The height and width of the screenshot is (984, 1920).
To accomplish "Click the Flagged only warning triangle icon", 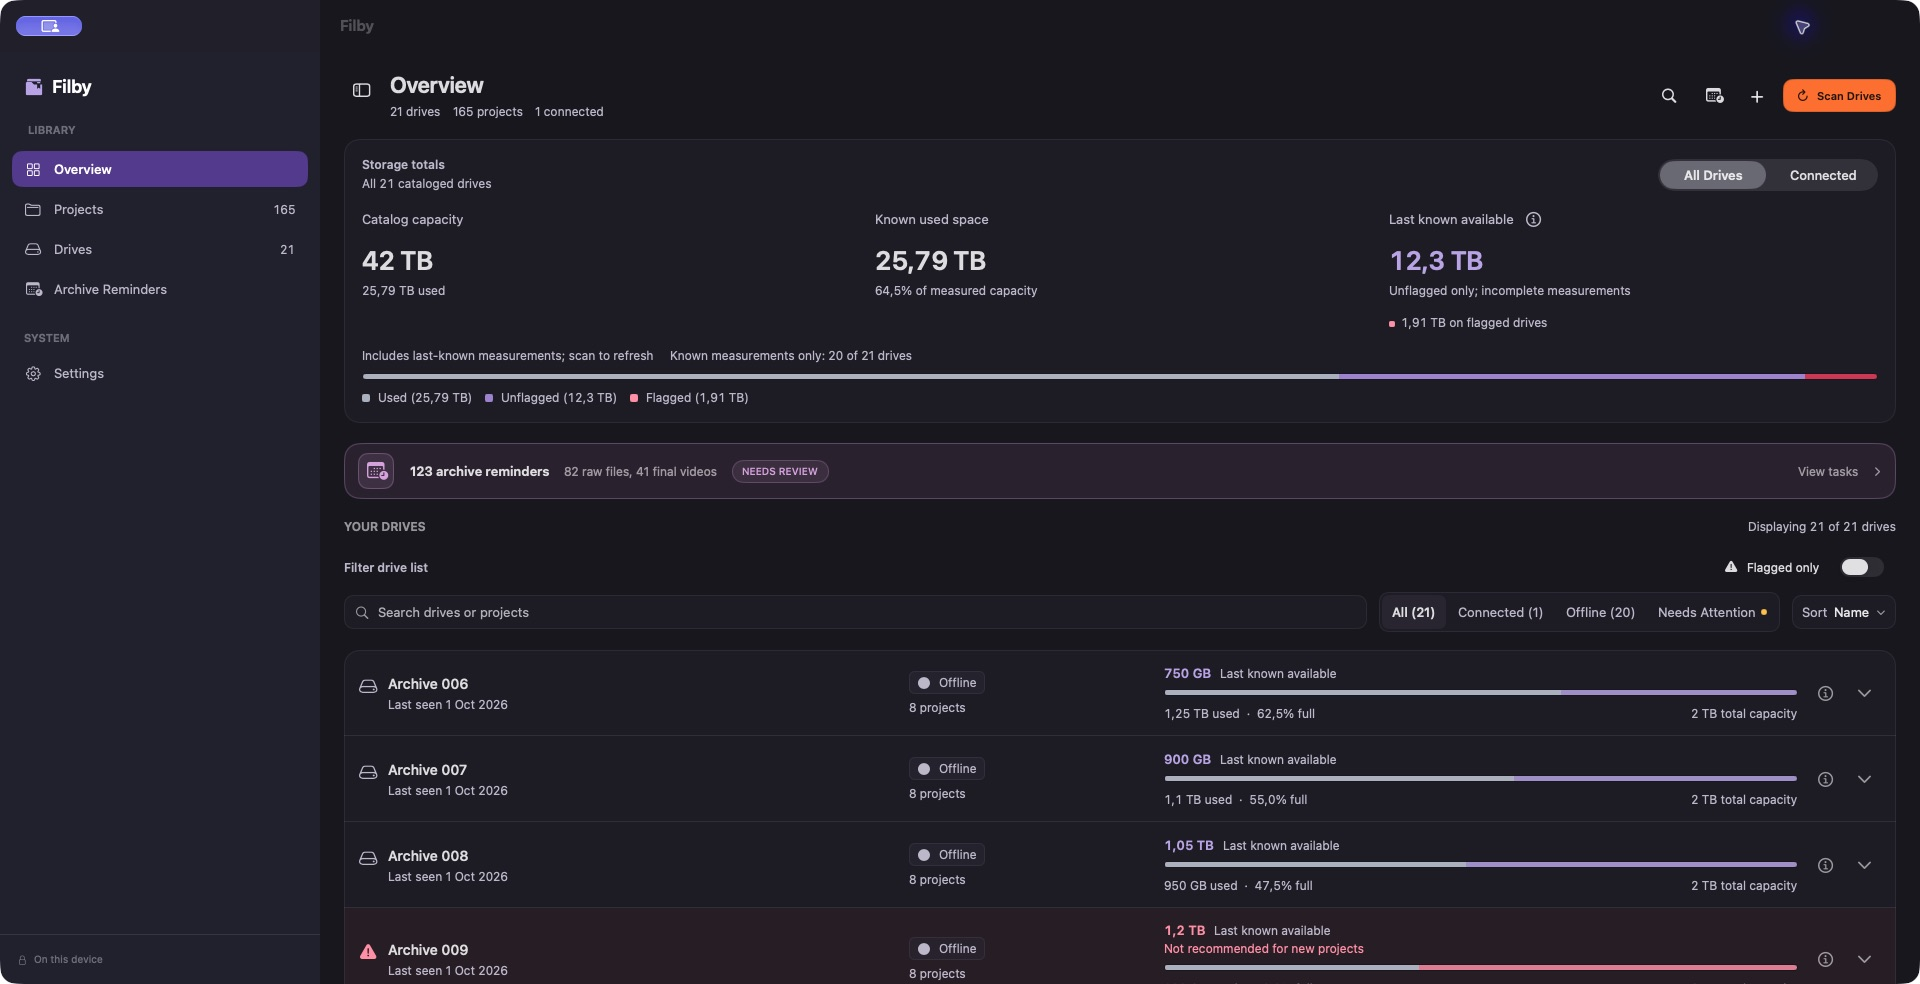I will (x=1731, y=567).
